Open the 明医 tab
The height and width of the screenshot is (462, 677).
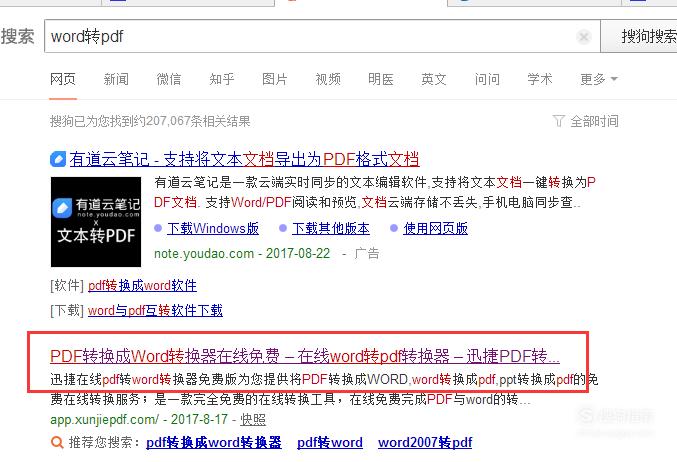click(x=381, y=79)
